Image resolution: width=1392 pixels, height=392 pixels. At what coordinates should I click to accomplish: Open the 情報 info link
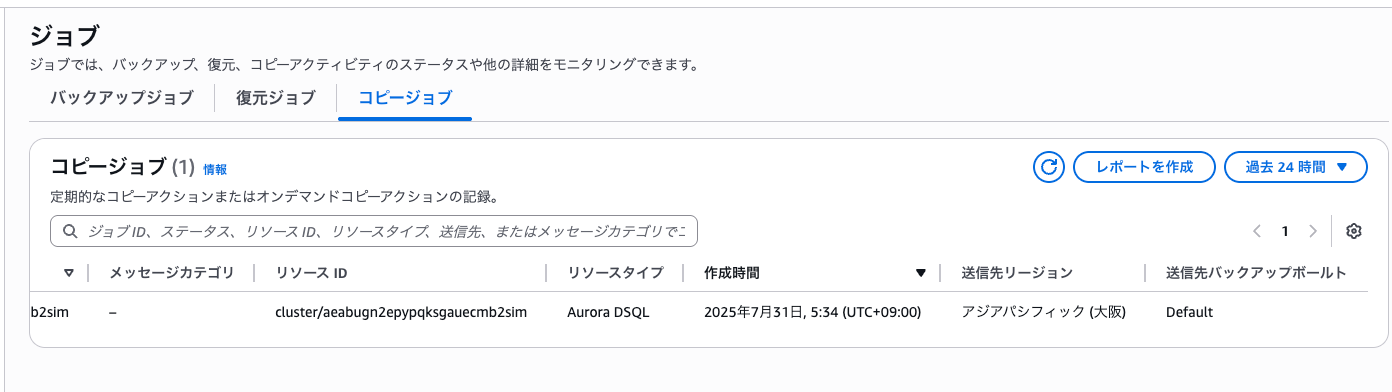click(x=215, y=170)
